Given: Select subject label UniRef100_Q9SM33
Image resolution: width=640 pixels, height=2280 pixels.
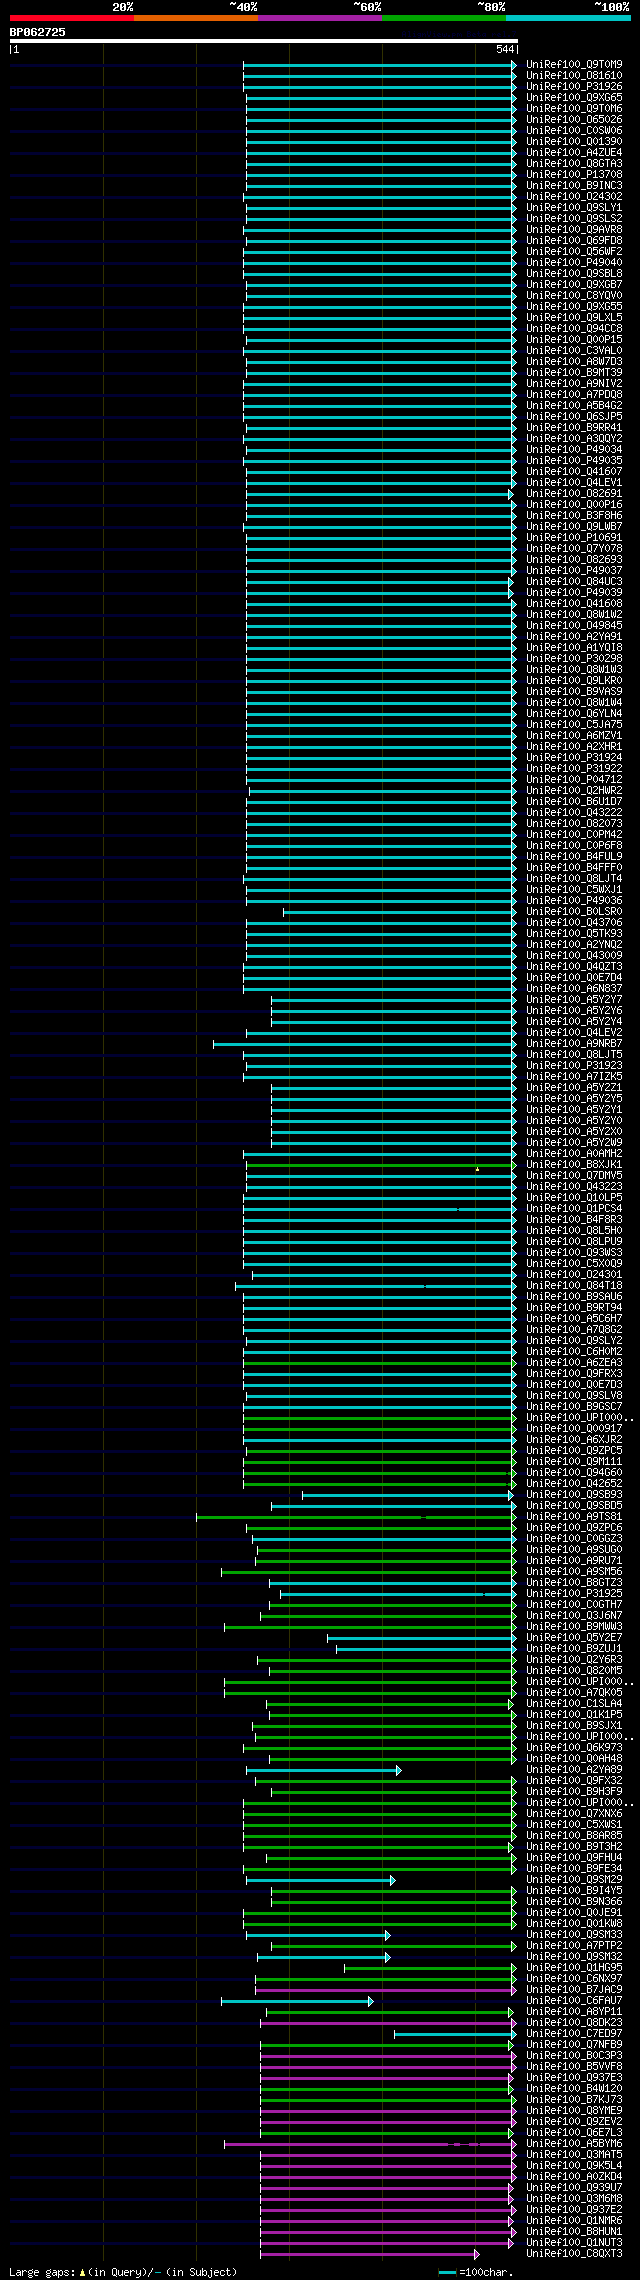Looking at the screenshot, I should [574, 1934].
